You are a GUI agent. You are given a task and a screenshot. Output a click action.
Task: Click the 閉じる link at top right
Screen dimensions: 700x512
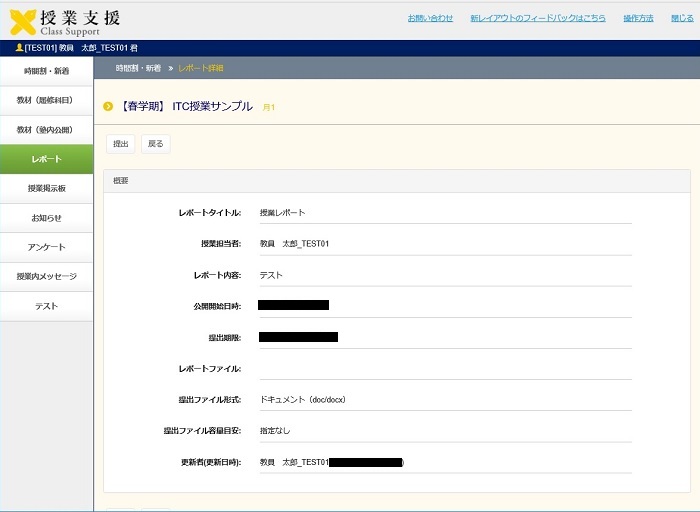[x=681, y=18]
